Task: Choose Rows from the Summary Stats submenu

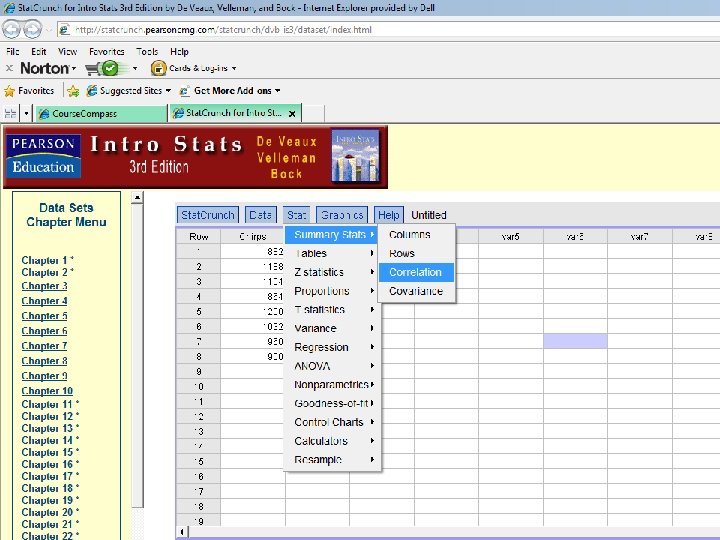Action: tap(416, 253)
